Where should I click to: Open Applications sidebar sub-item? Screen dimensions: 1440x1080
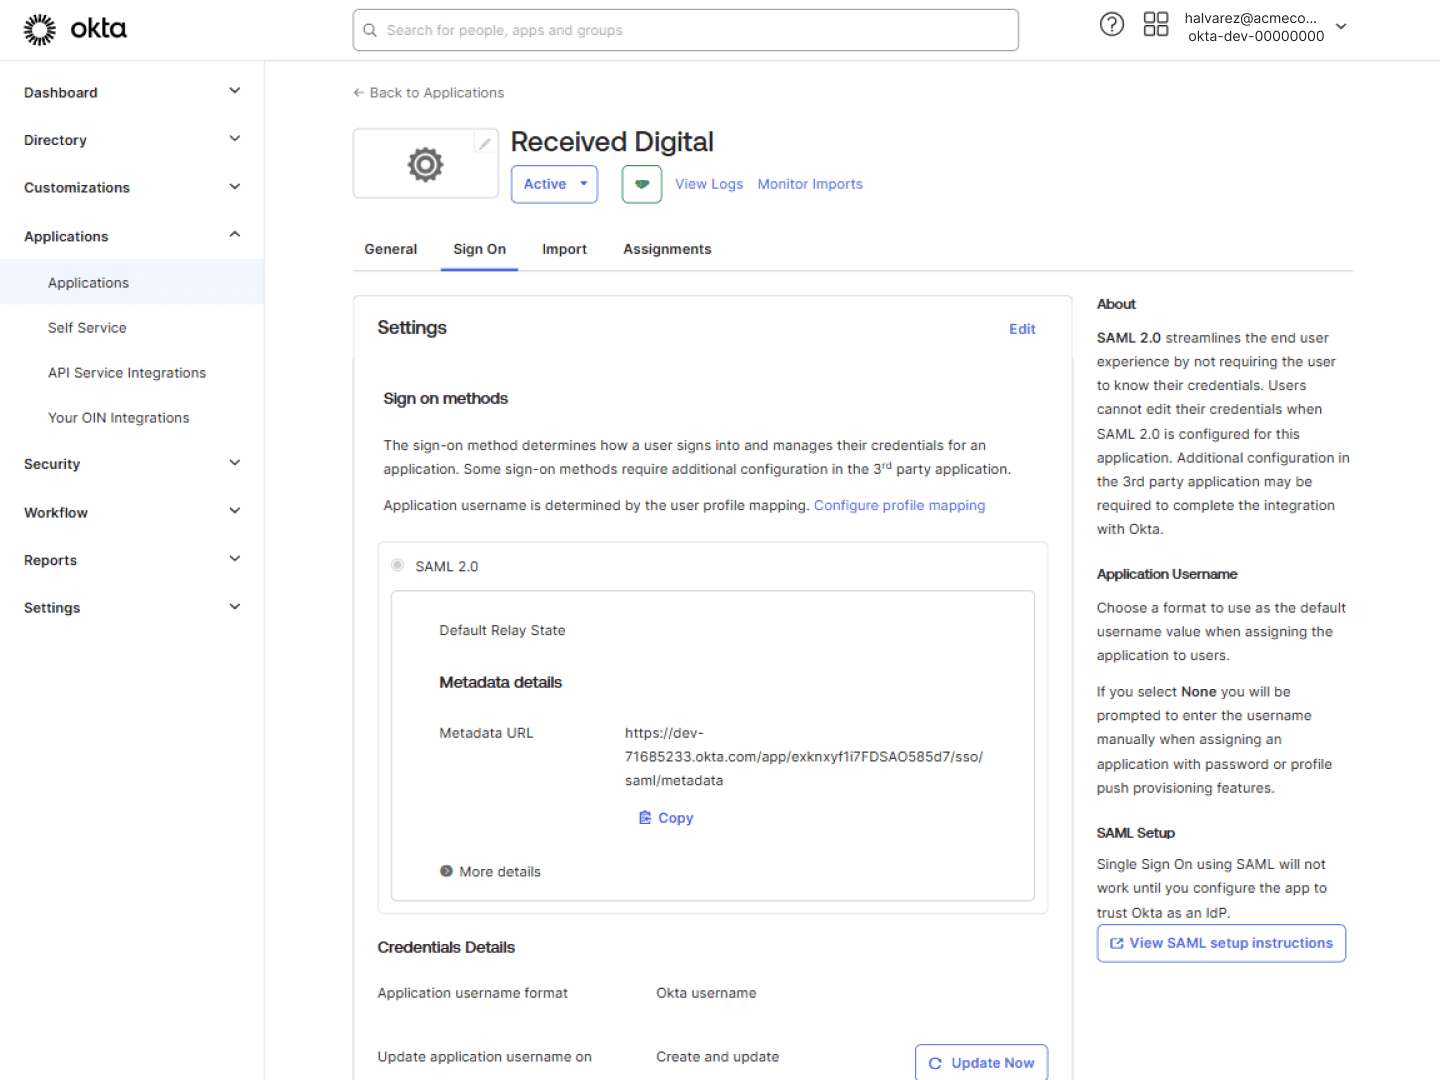(88, 283)
